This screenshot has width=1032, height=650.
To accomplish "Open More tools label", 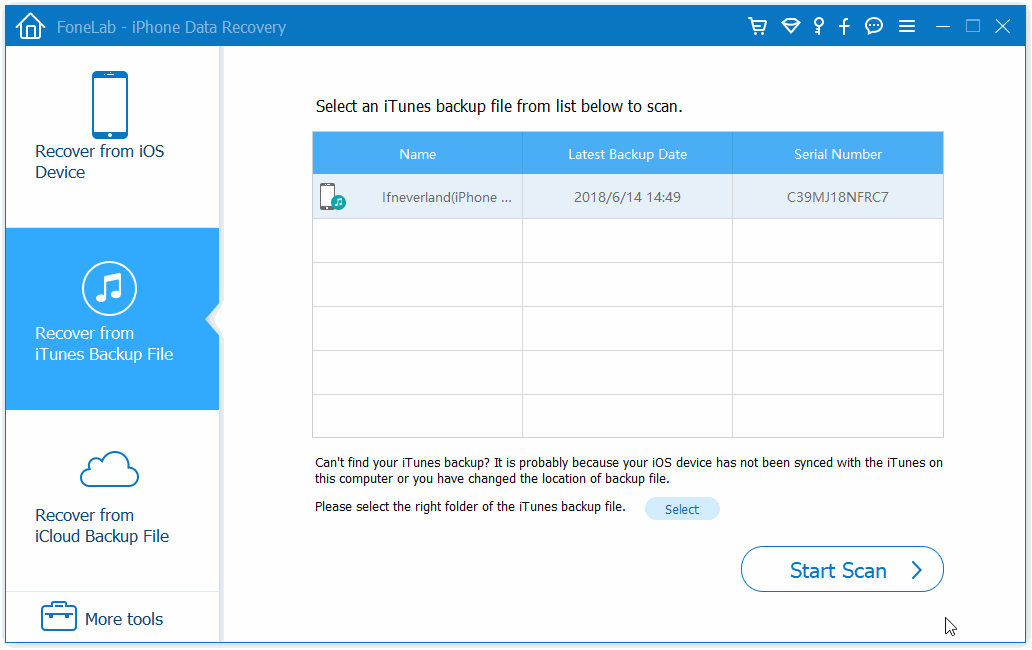I will (x=124, y=619).
